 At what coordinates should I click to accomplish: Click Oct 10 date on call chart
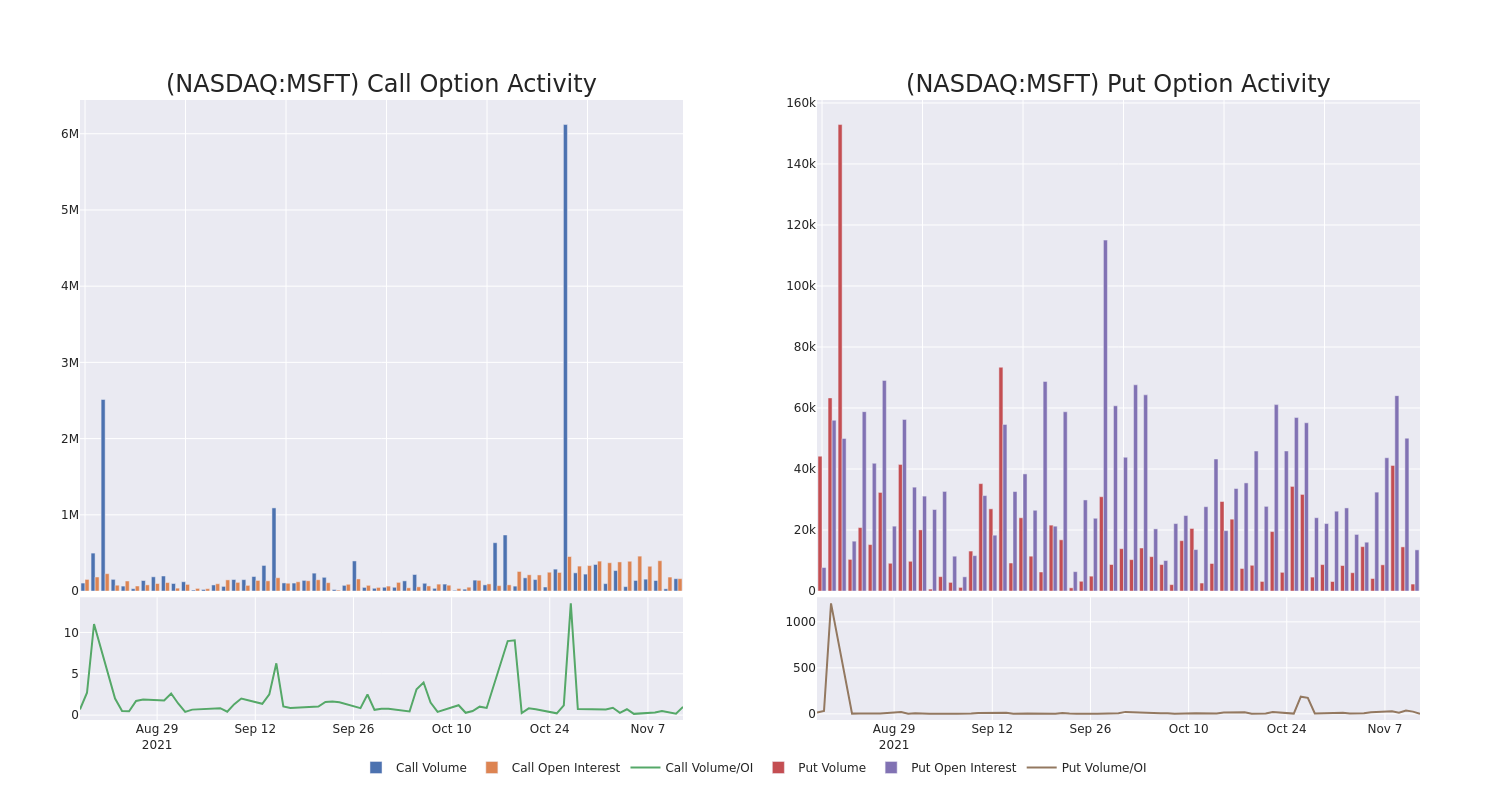pyautogui.click(x=451, y=729)
